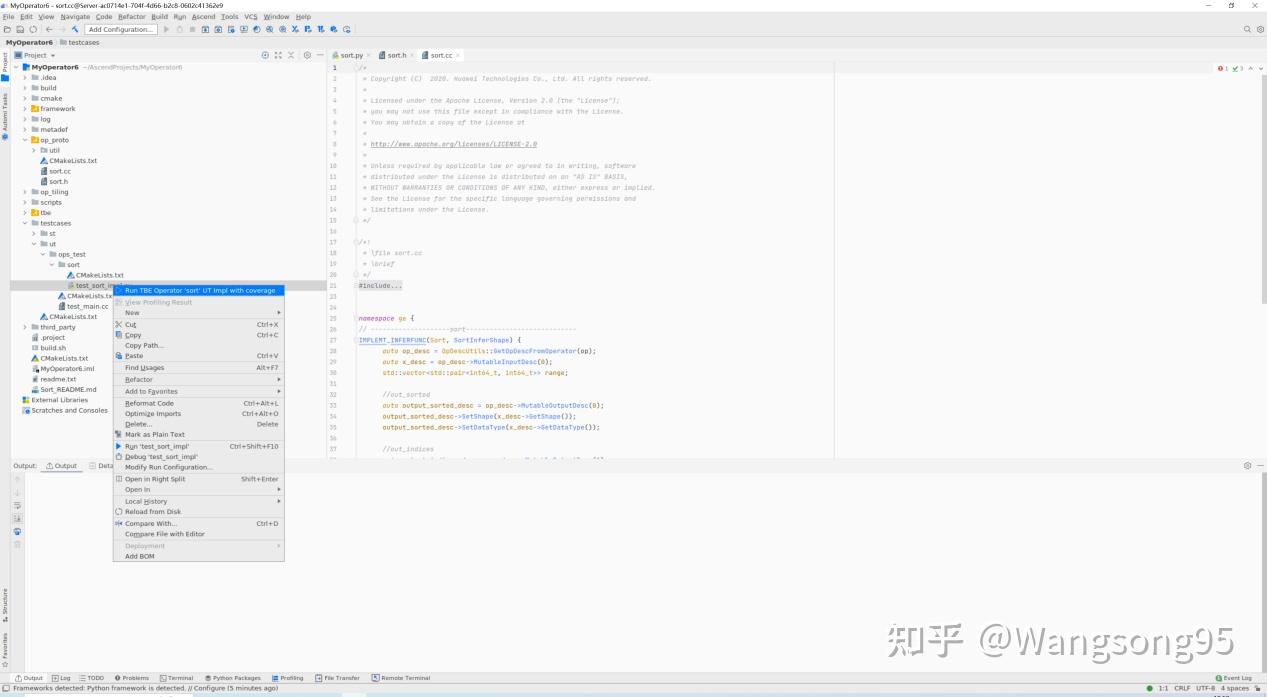Open the Remote Terminal tool tab
This screenshot has width=1267, height=697.
pos(401,677)
